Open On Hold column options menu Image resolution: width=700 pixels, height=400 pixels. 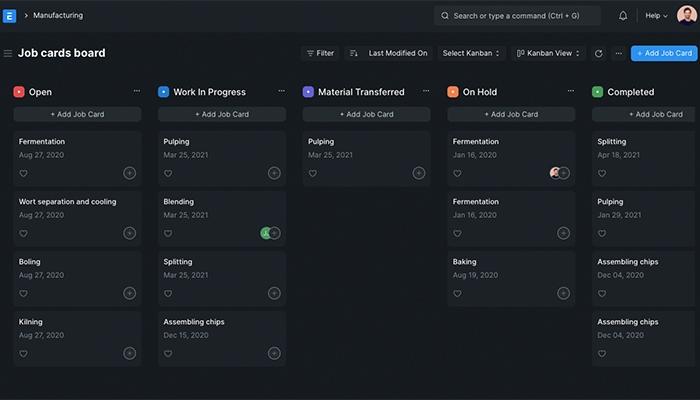tap(571, 91)
